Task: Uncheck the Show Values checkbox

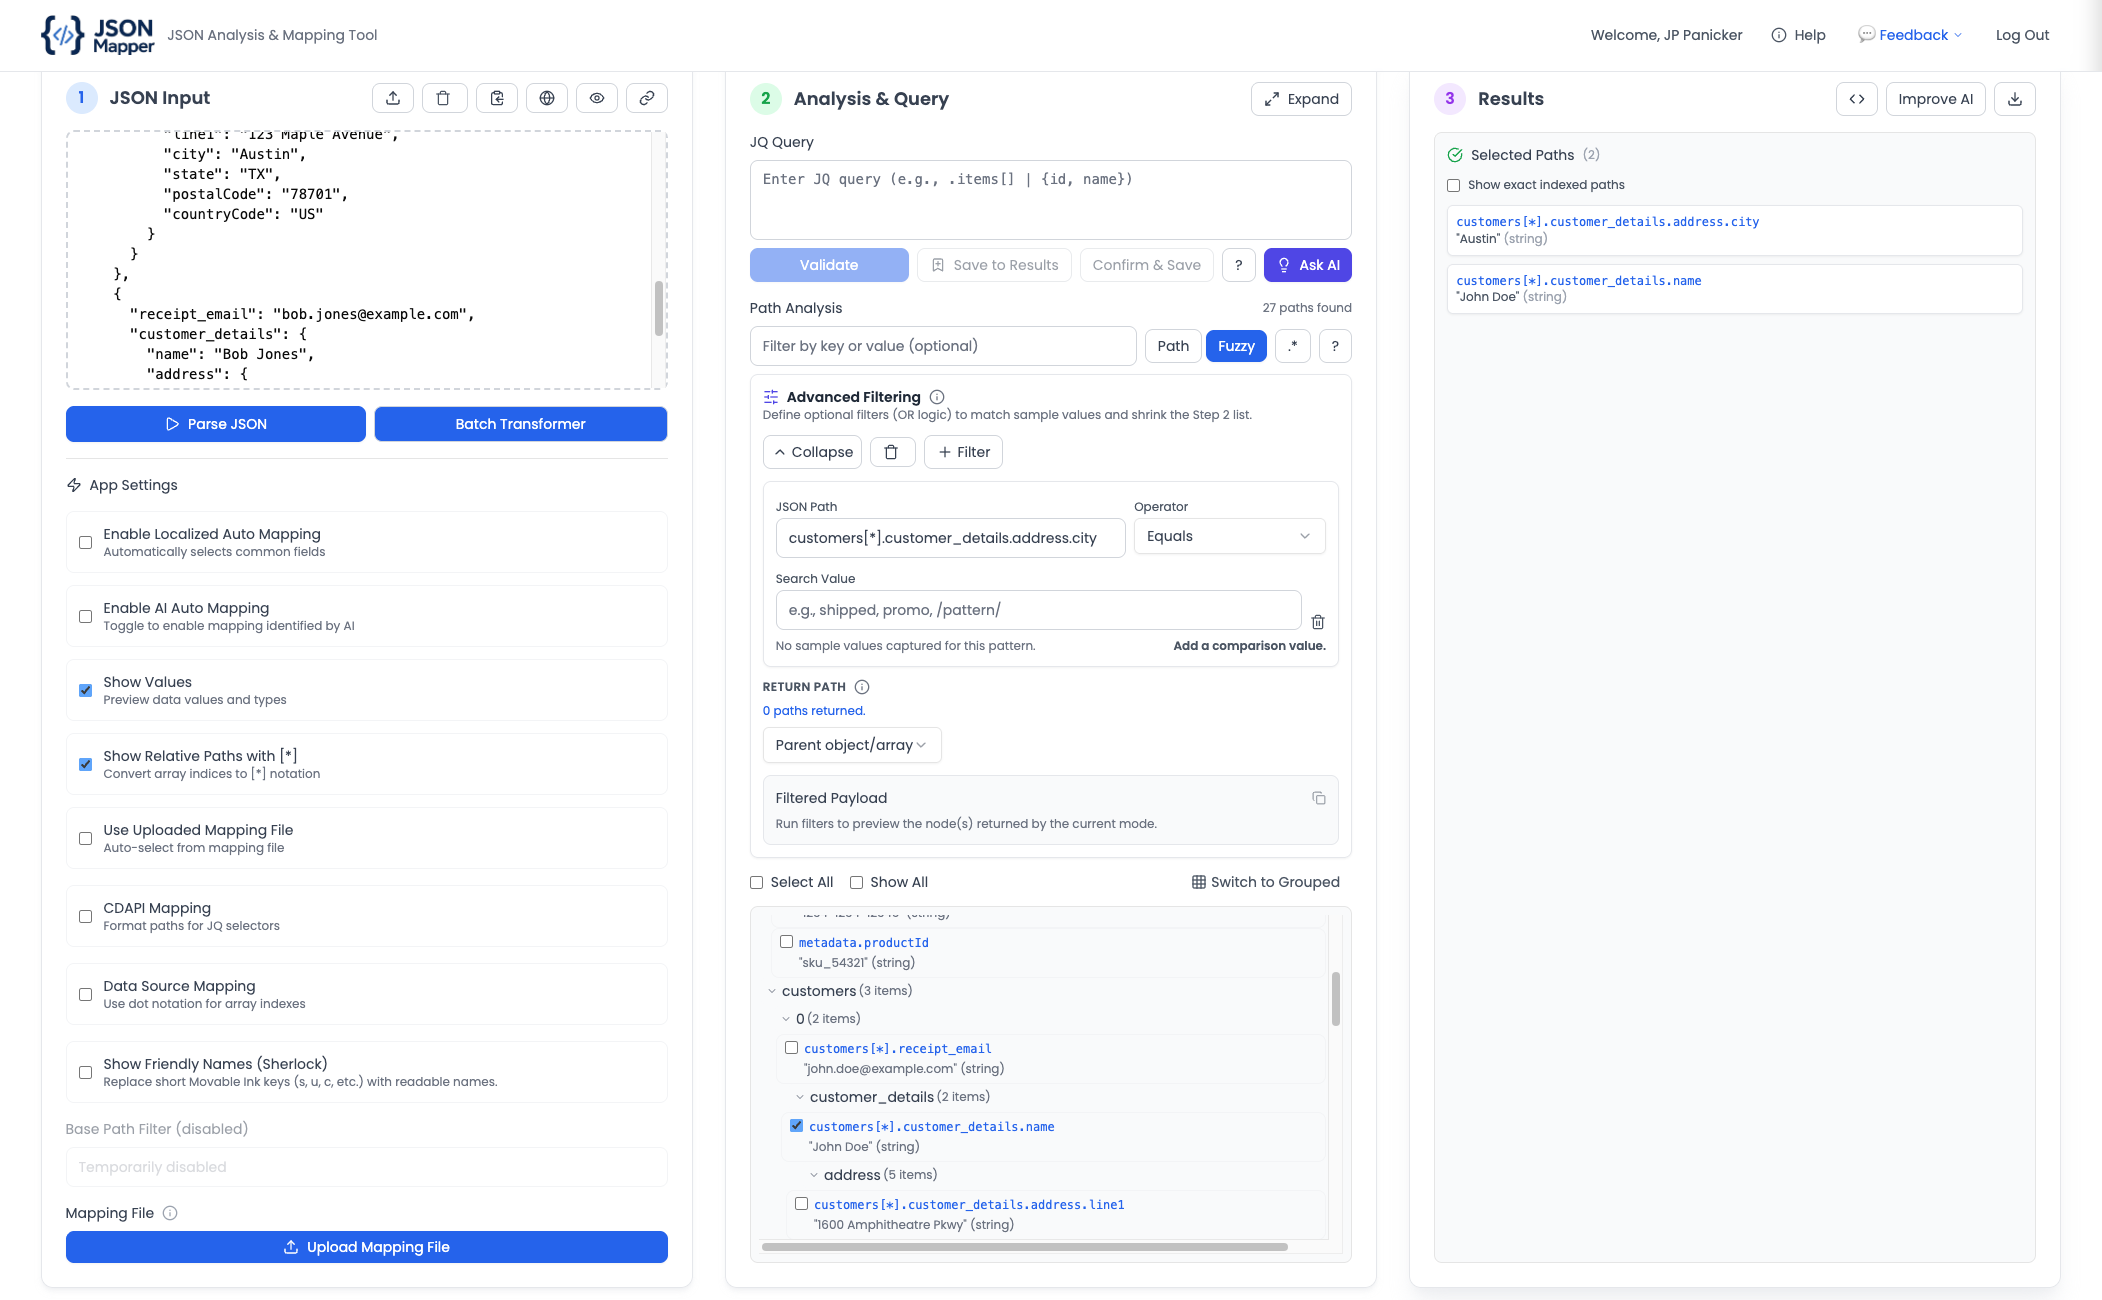Action: click(x=86, y=691)
